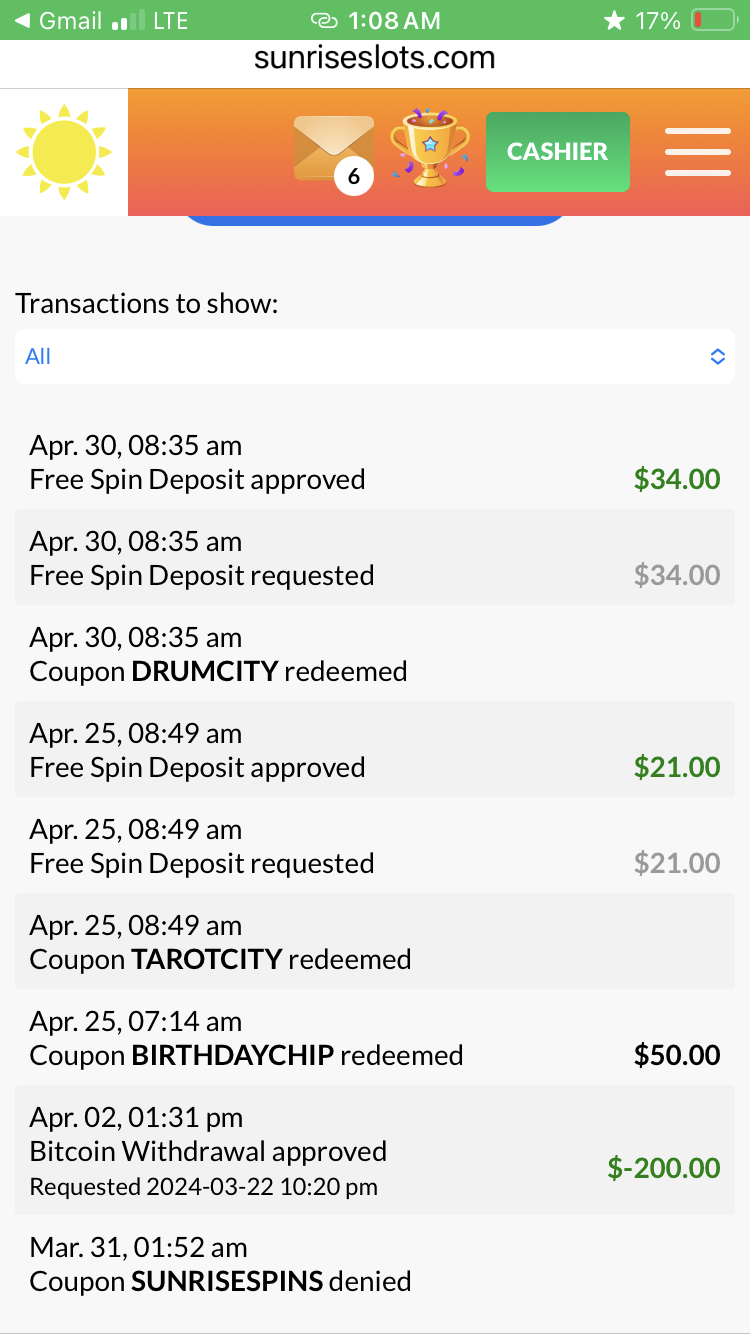This screenshot has width=750, height=1334.
Task: Tap the message count badge showing 6
Action: pyautogui.click(x=353, y=177)
